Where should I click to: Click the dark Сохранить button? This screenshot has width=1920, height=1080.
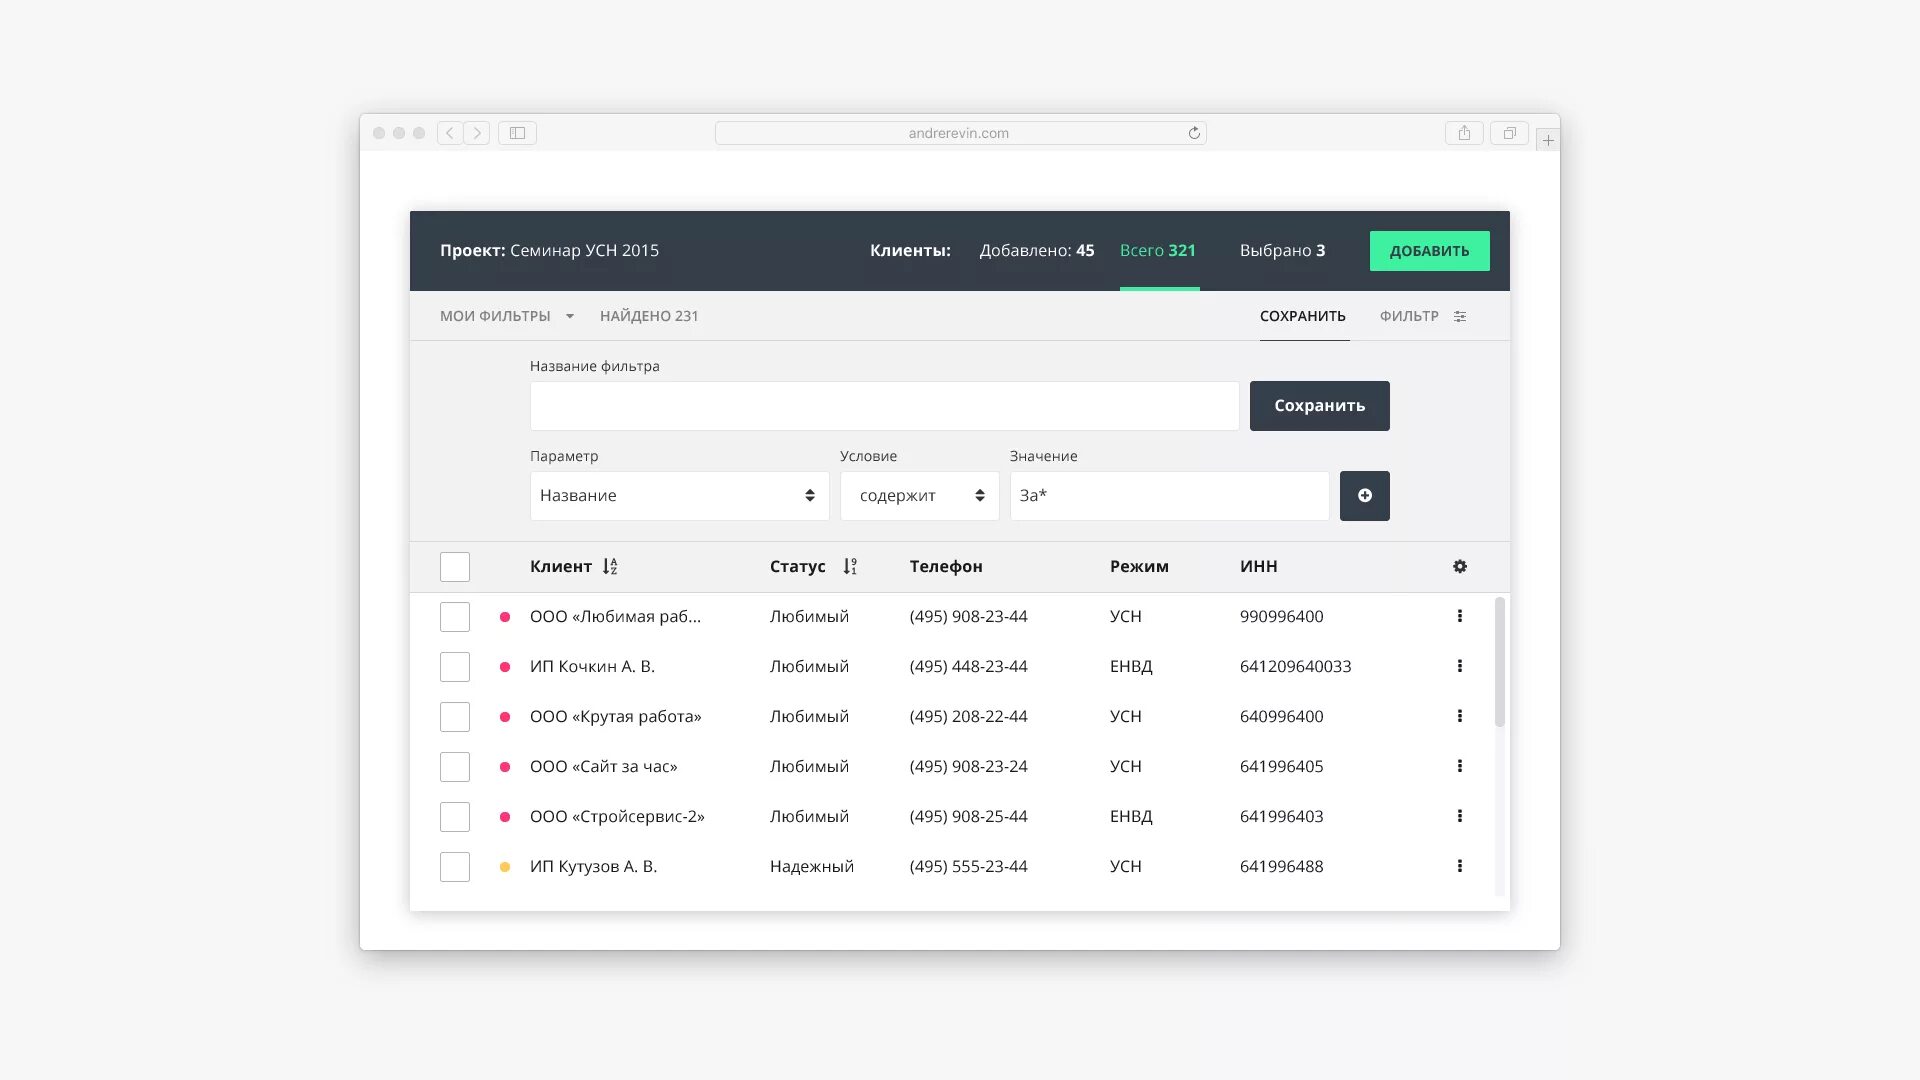point(1320,406)
